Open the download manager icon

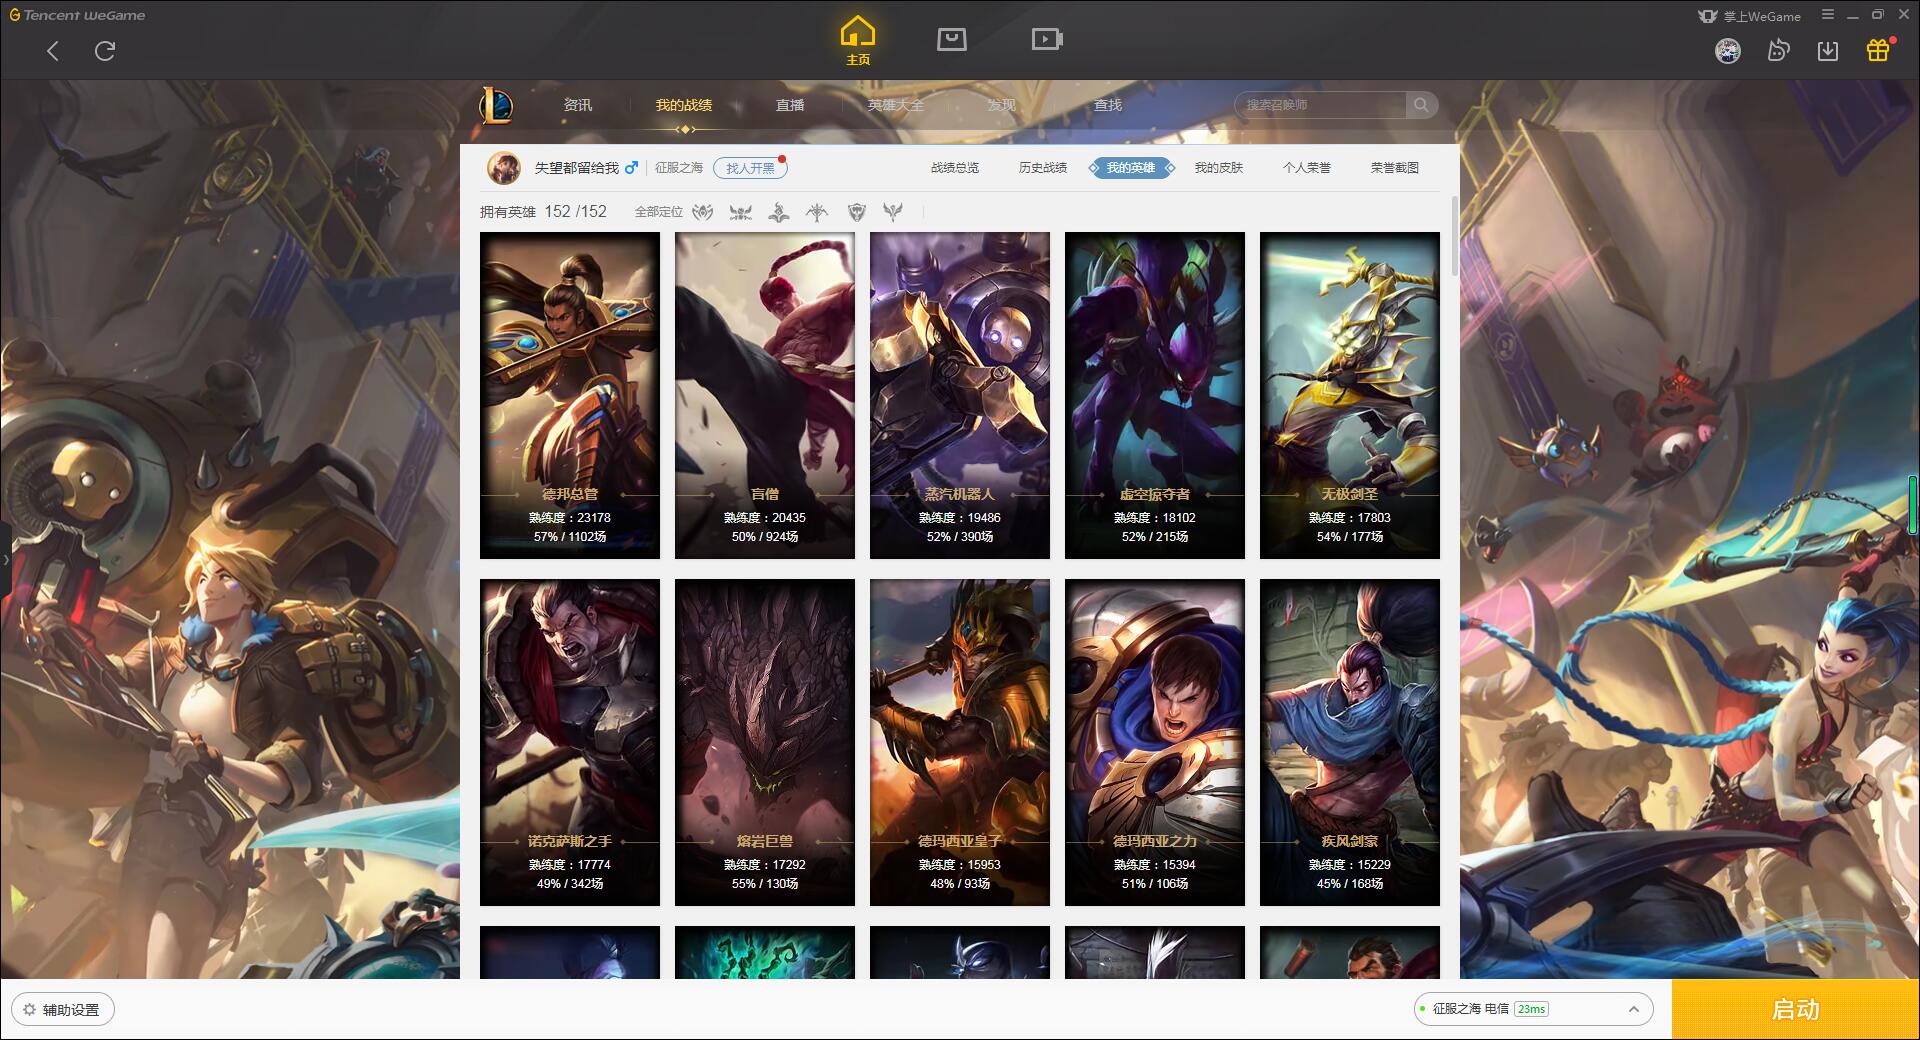tap(1828, 51)
